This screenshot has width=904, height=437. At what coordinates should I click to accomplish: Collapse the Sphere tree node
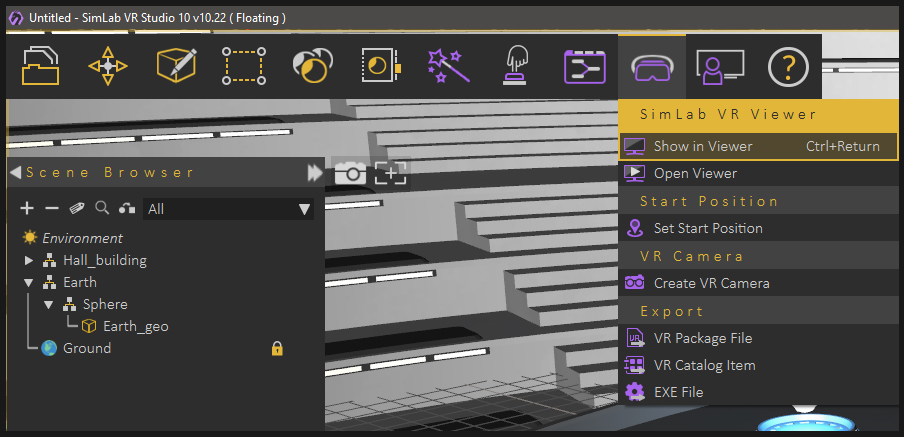coord(48,305)
